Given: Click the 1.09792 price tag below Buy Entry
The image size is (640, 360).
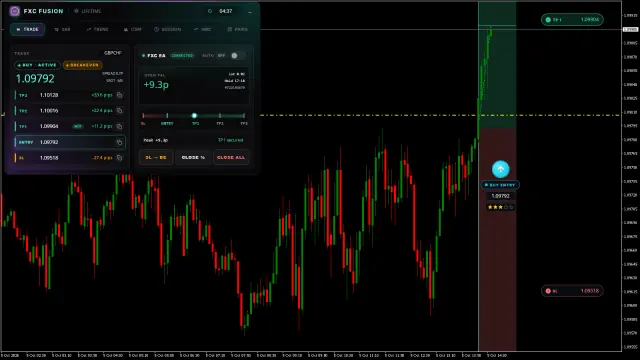Looking at the screenshot, I should (x=500, y=196).
